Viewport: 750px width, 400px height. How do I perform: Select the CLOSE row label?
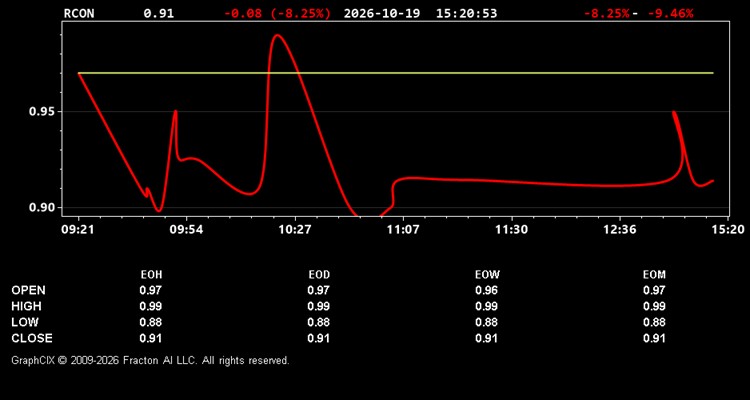pyautogui.click(x=32, y=338)
